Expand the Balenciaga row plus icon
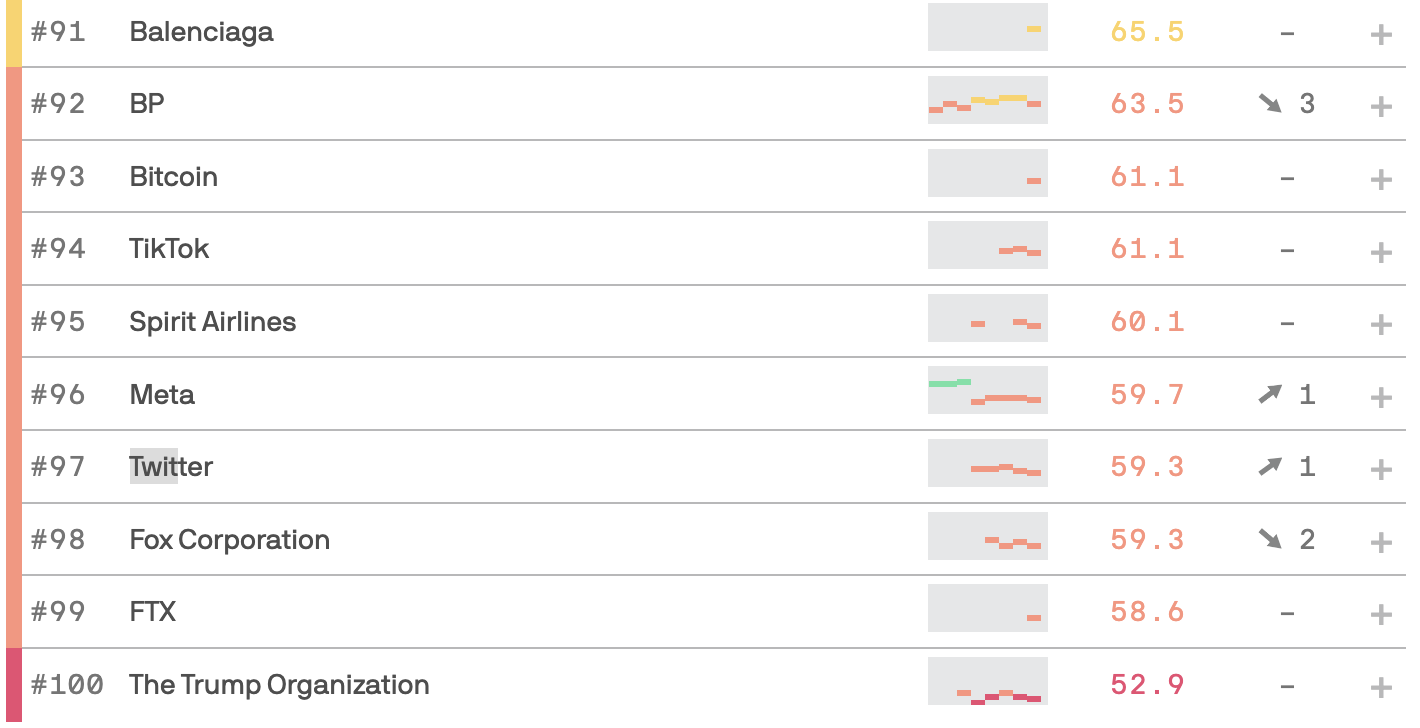The height and width of the screenshot is (728, 1420). point(1381,35)
